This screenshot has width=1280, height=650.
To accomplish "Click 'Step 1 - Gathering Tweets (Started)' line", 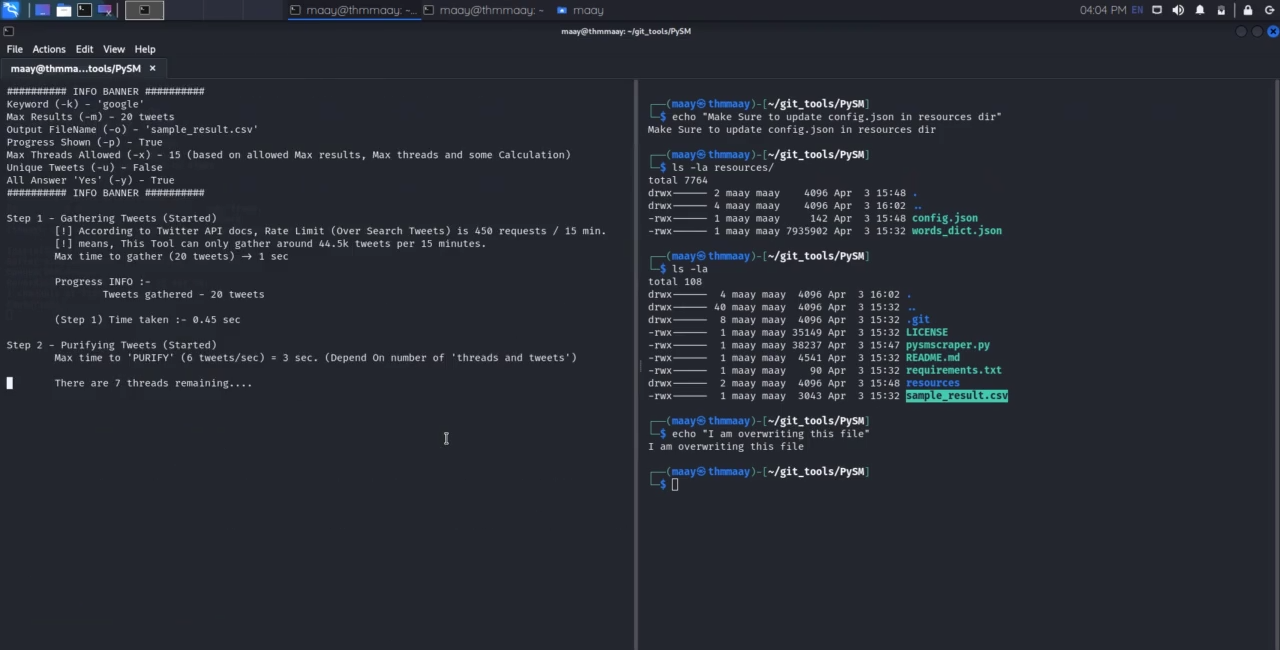I will (x=112, y=218).
